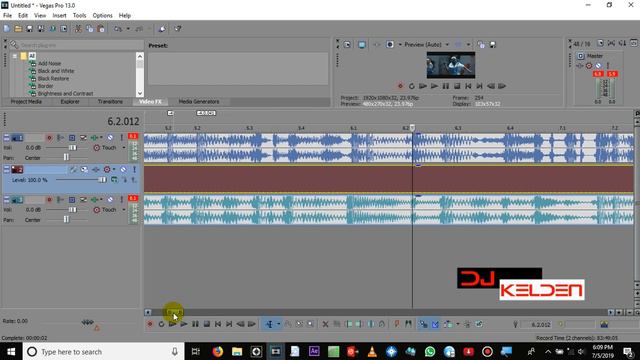Click Pause in the timeline transport bar

click(196, 324)
